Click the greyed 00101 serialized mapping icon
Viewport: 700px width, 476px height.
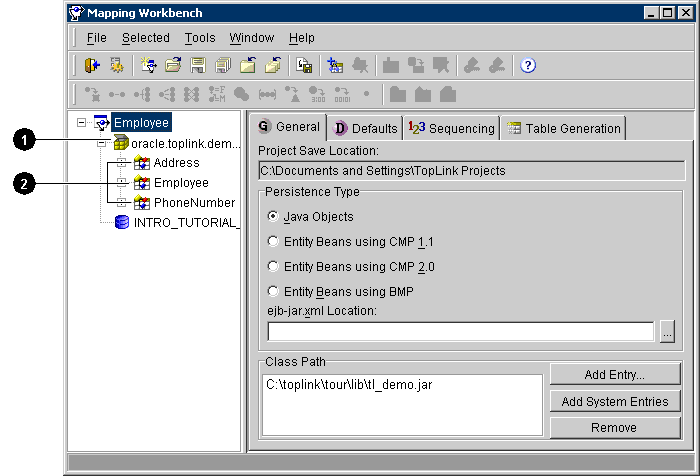pyautogui.click(x=342, y=94)
